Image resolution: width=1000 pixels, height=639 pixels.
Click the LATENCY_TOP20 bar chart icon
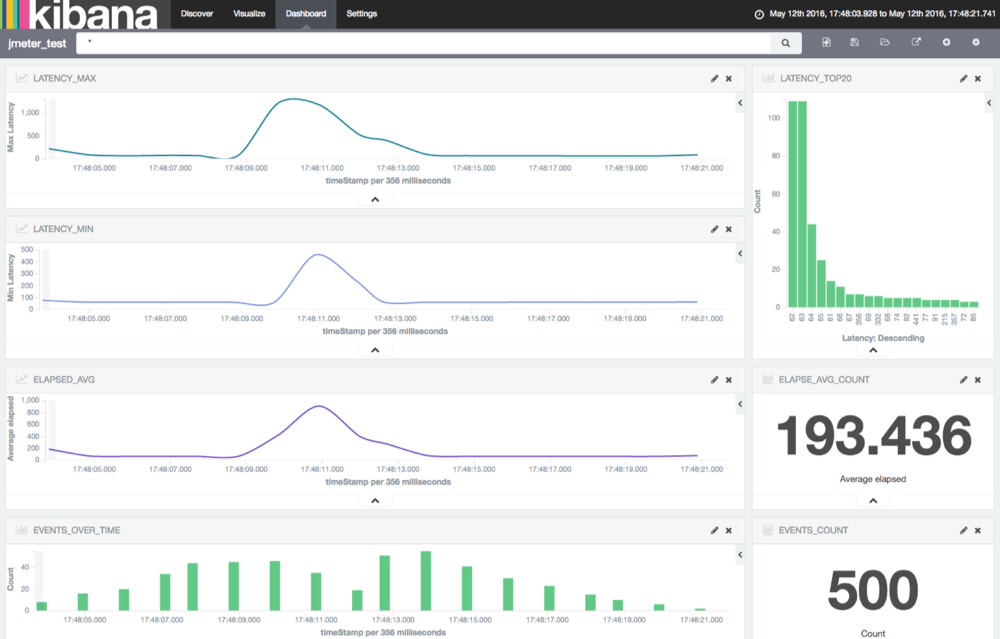pos(768,78)
